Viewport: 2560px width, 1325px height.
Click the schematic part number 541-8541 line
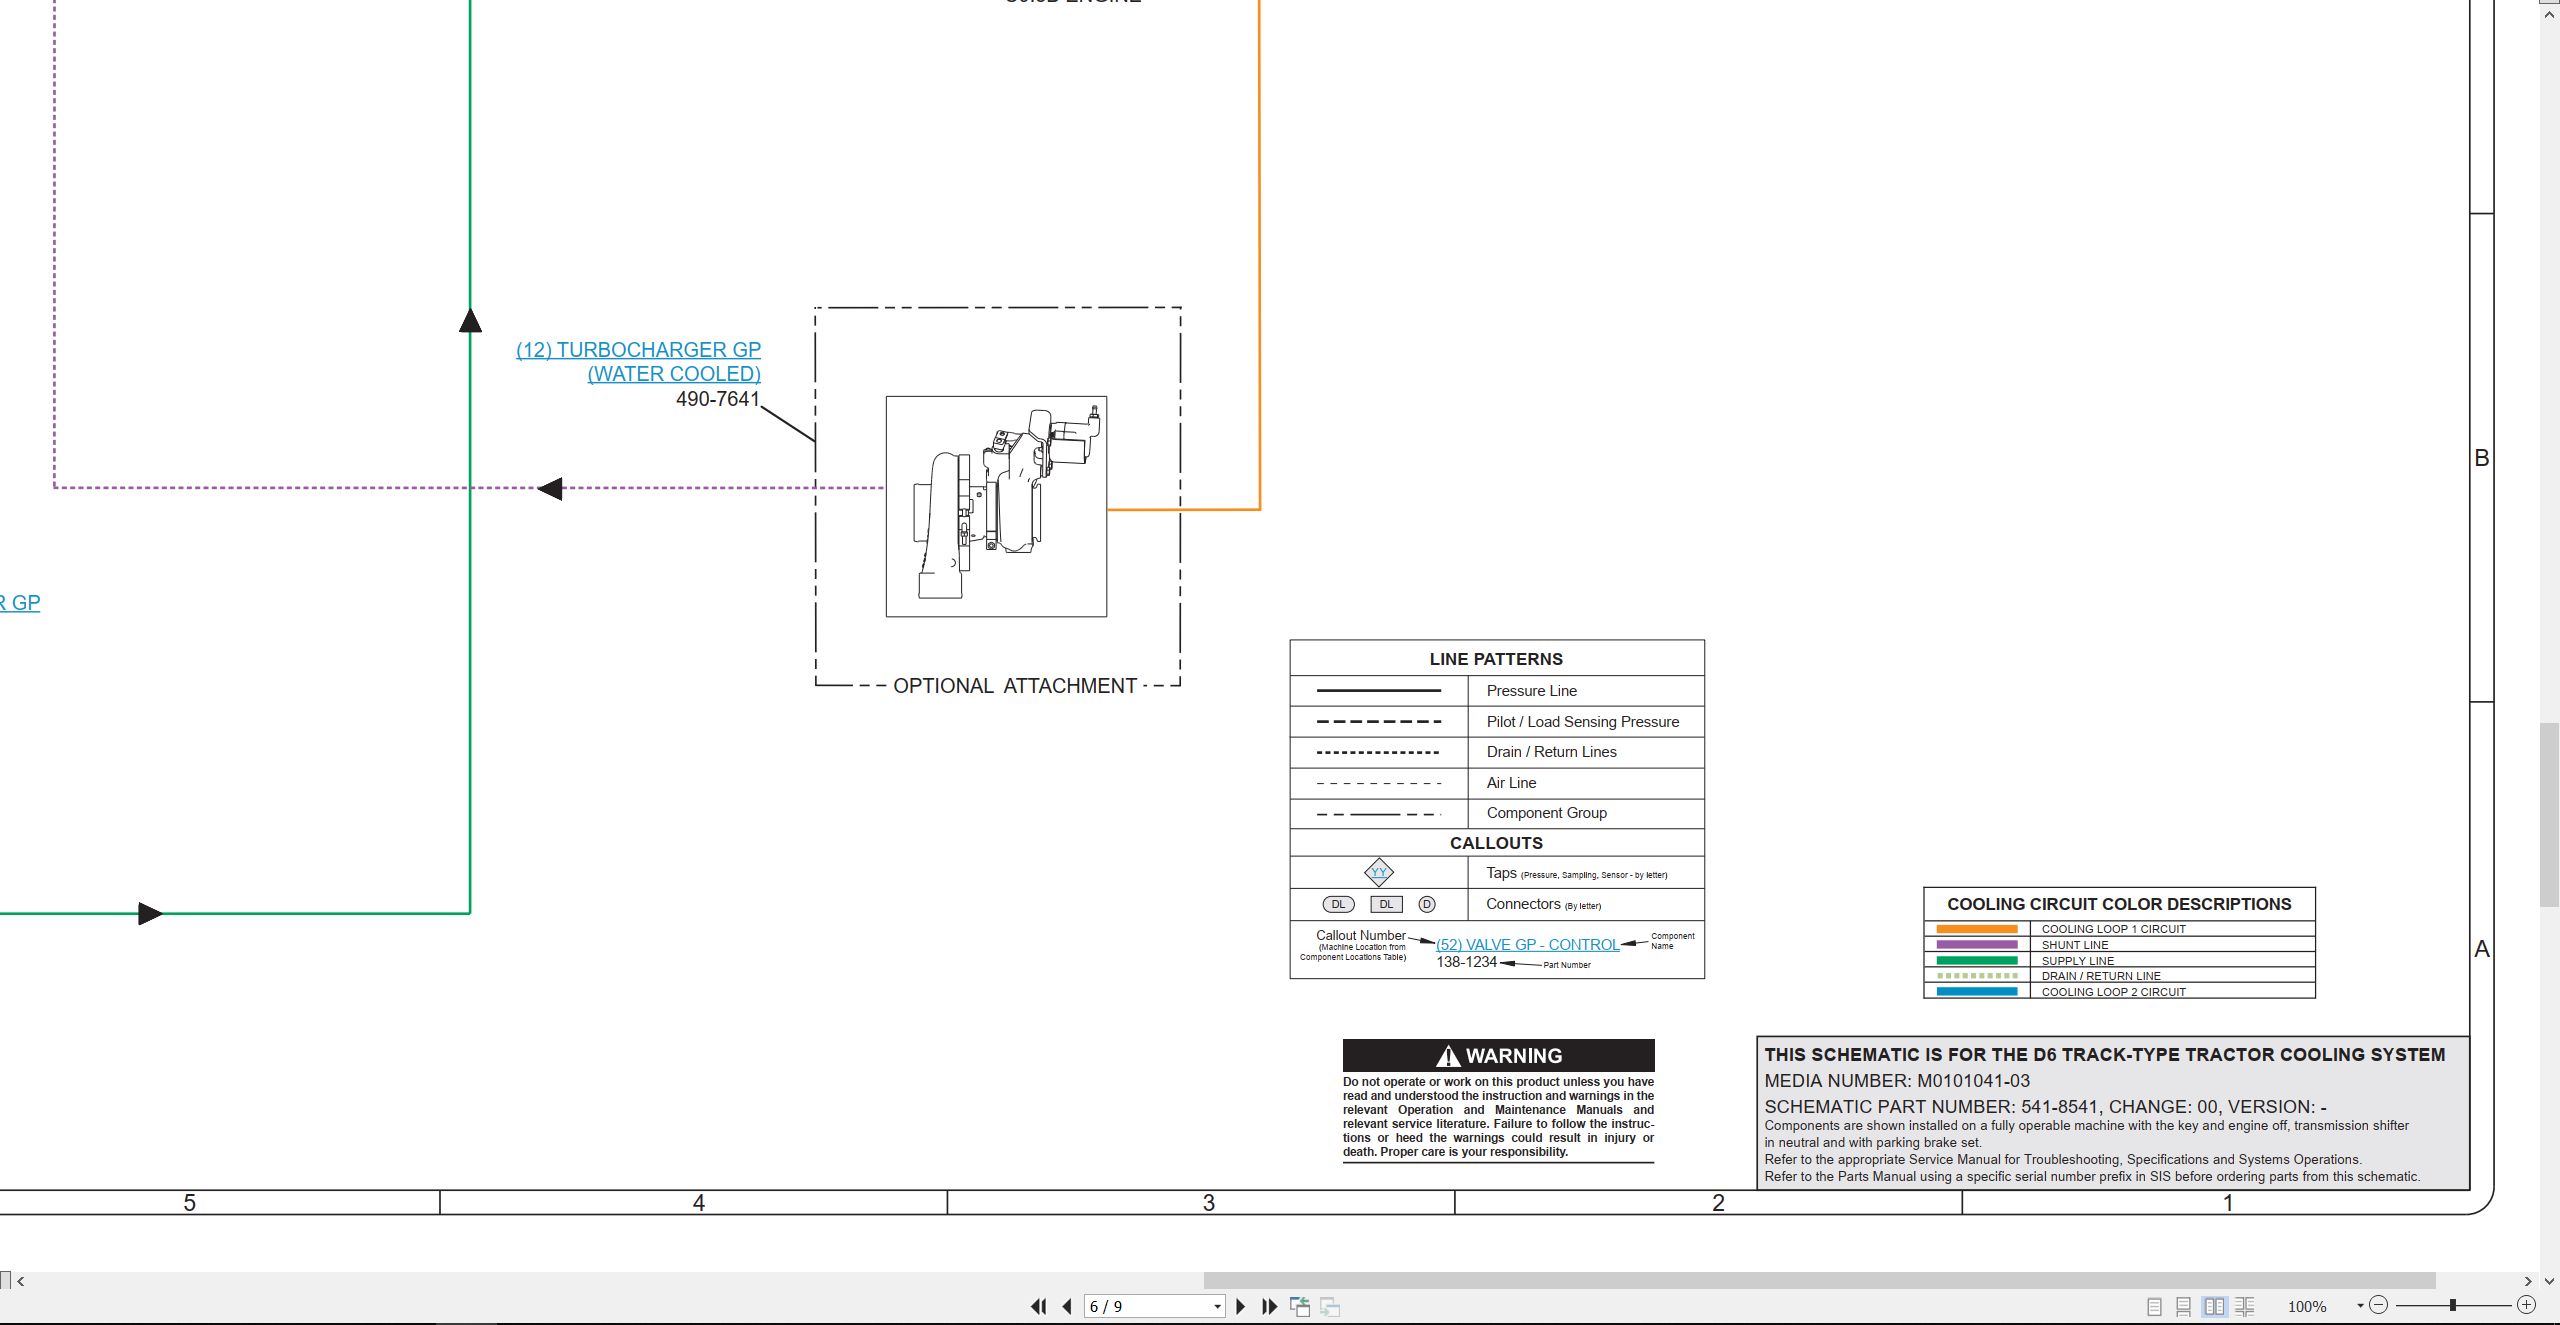tap(2045, 1107)
